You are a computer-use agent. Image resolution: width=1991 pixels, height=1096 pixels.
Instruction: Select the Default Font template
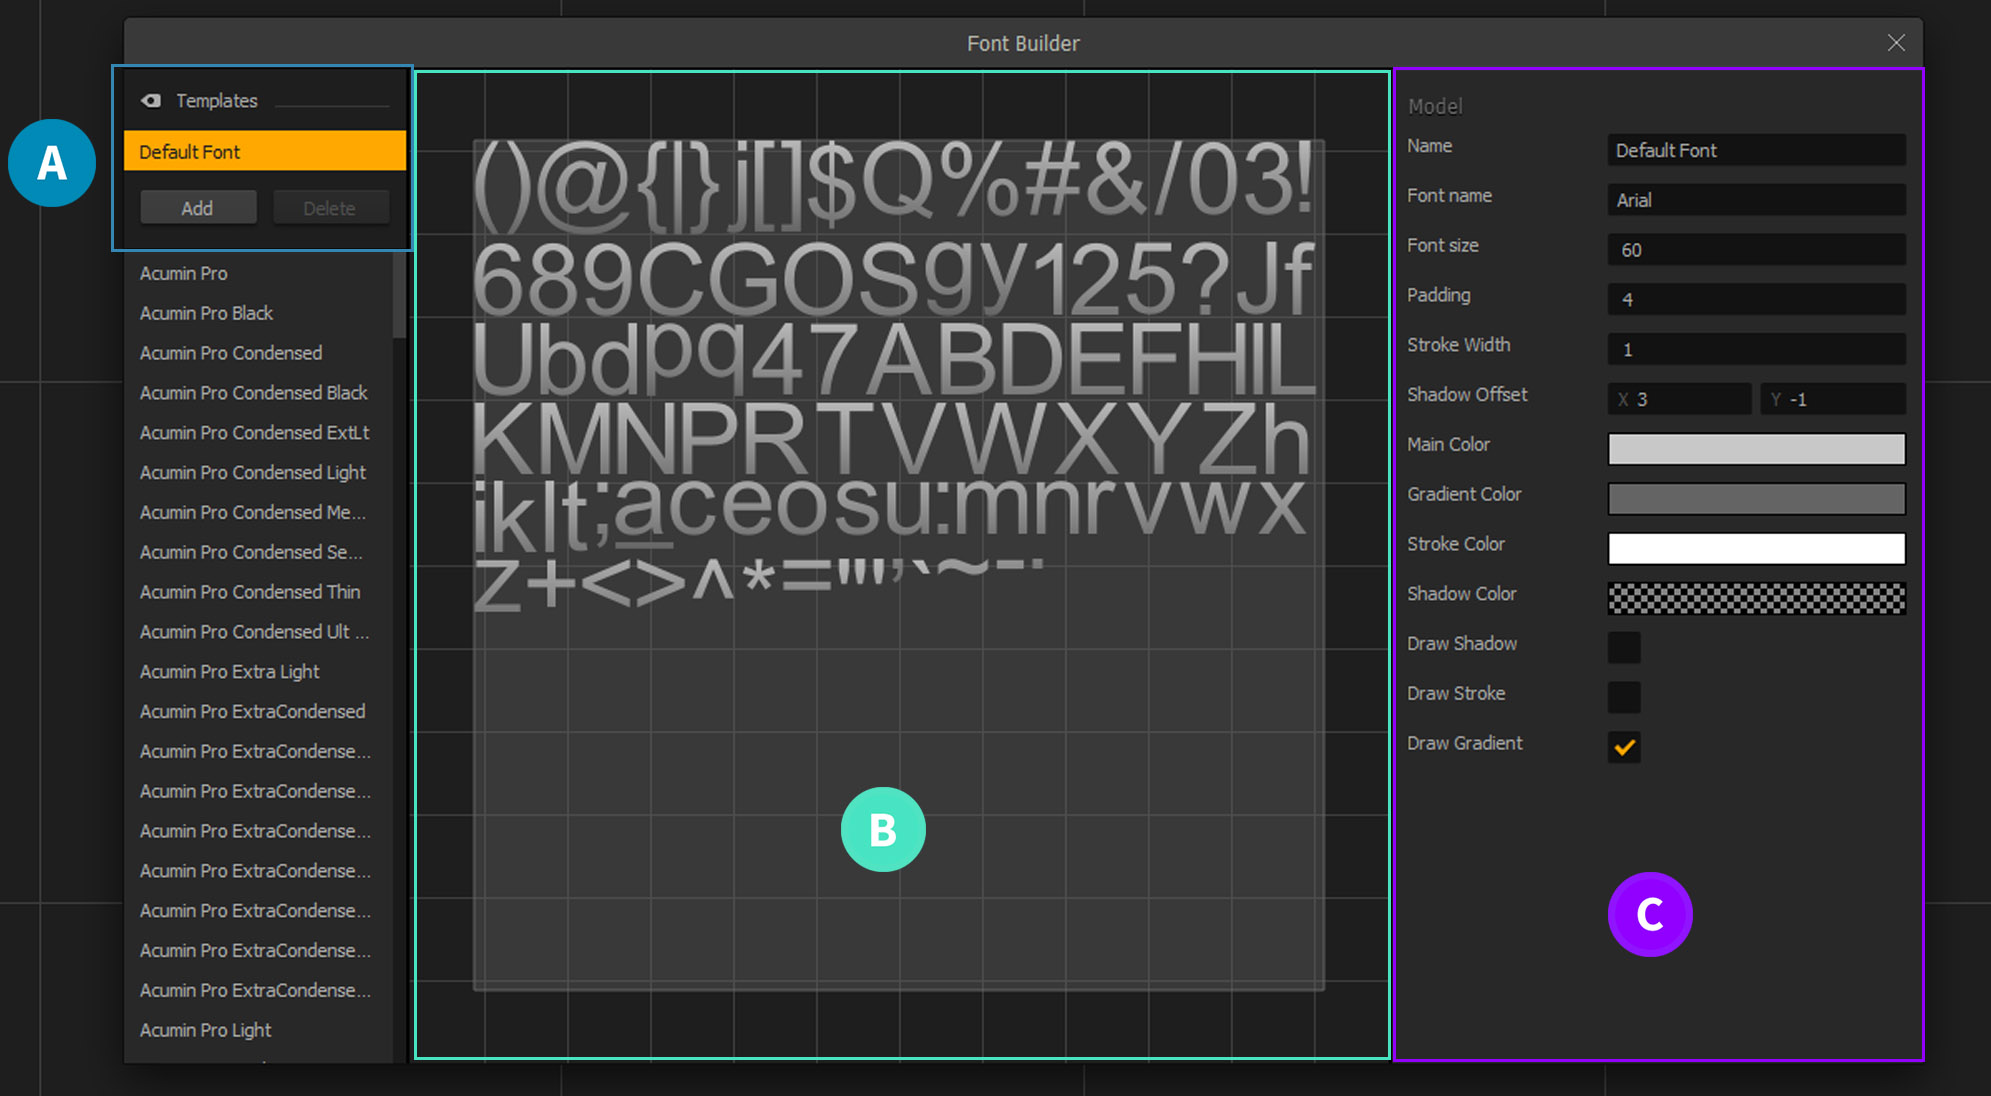265,151
